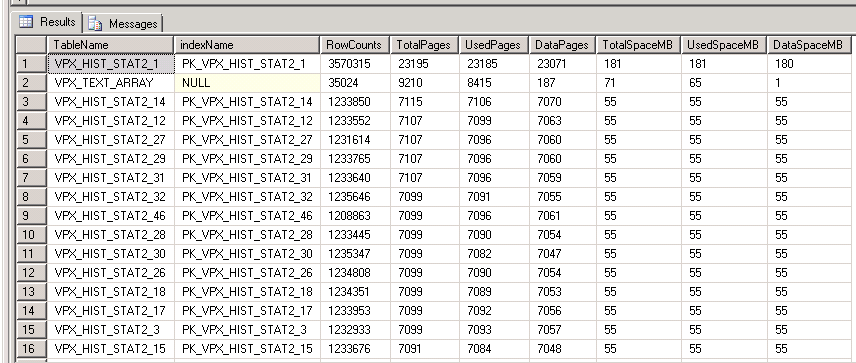Screen dimensions: 856x363
Task: Click the VPX_HIST_STAT2_14 table name cell
Action: pyautogui.click(x=111, y=102)
